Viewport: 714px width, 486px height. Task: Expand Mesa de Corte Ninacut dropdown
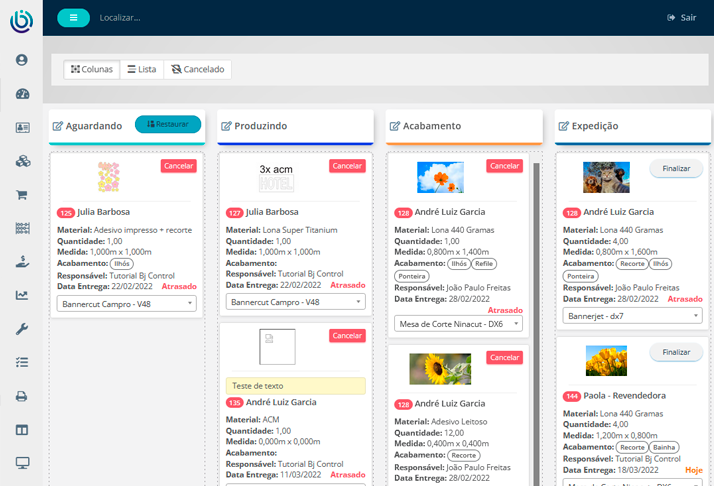point(458,323)
